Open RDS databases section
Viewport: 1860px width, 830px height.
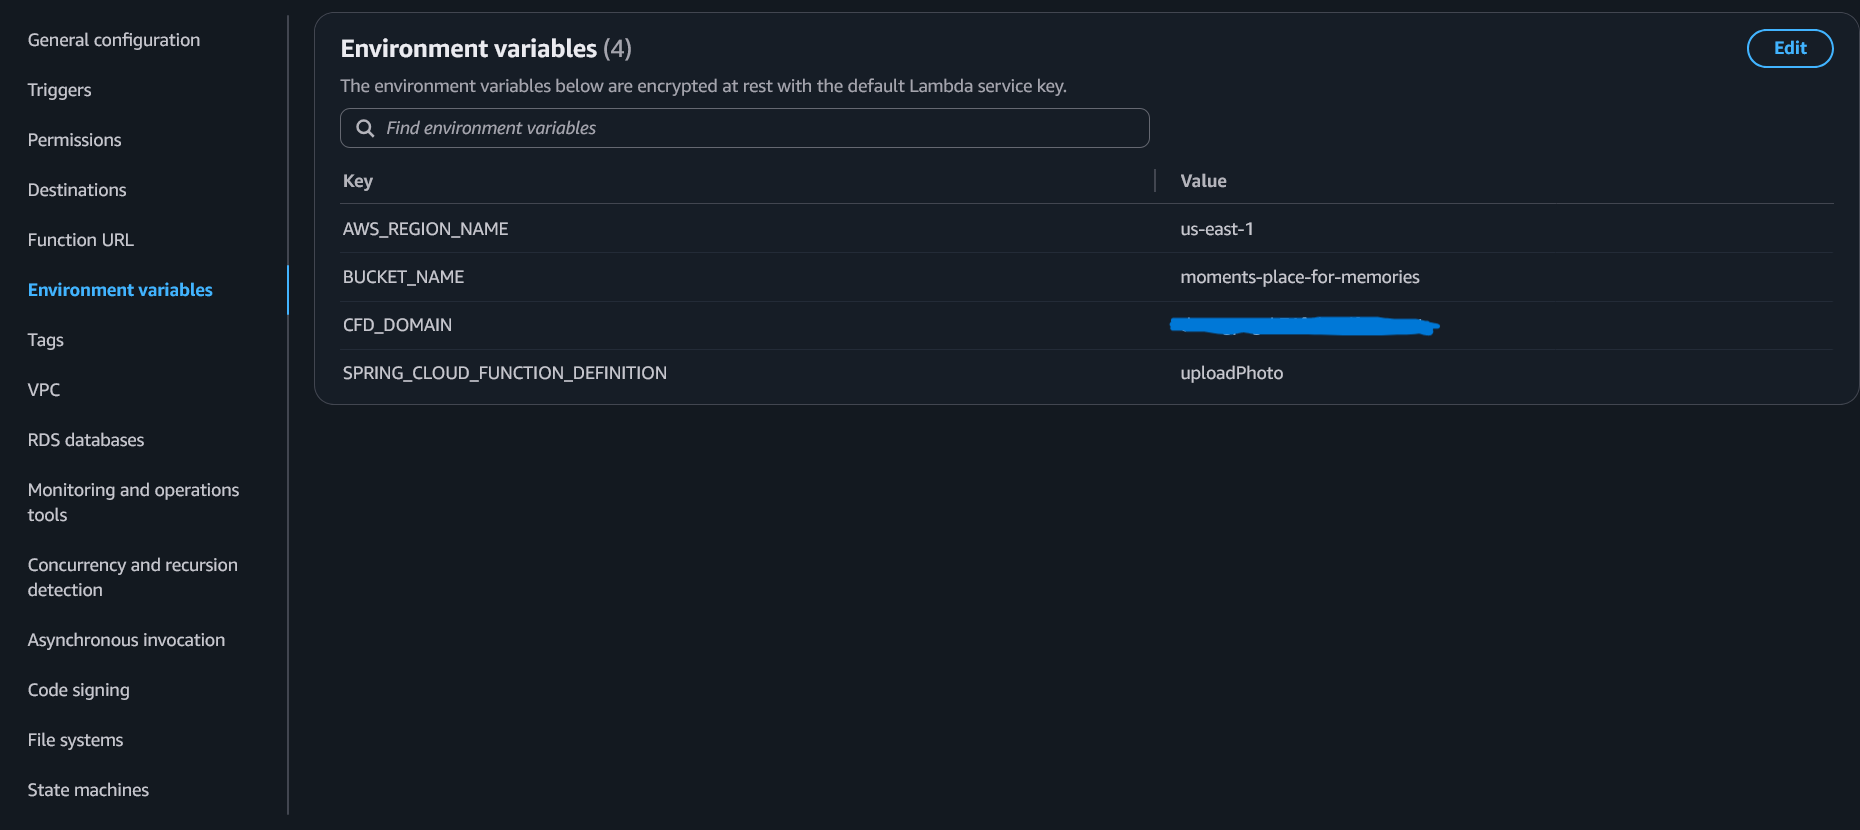point(86,440)
